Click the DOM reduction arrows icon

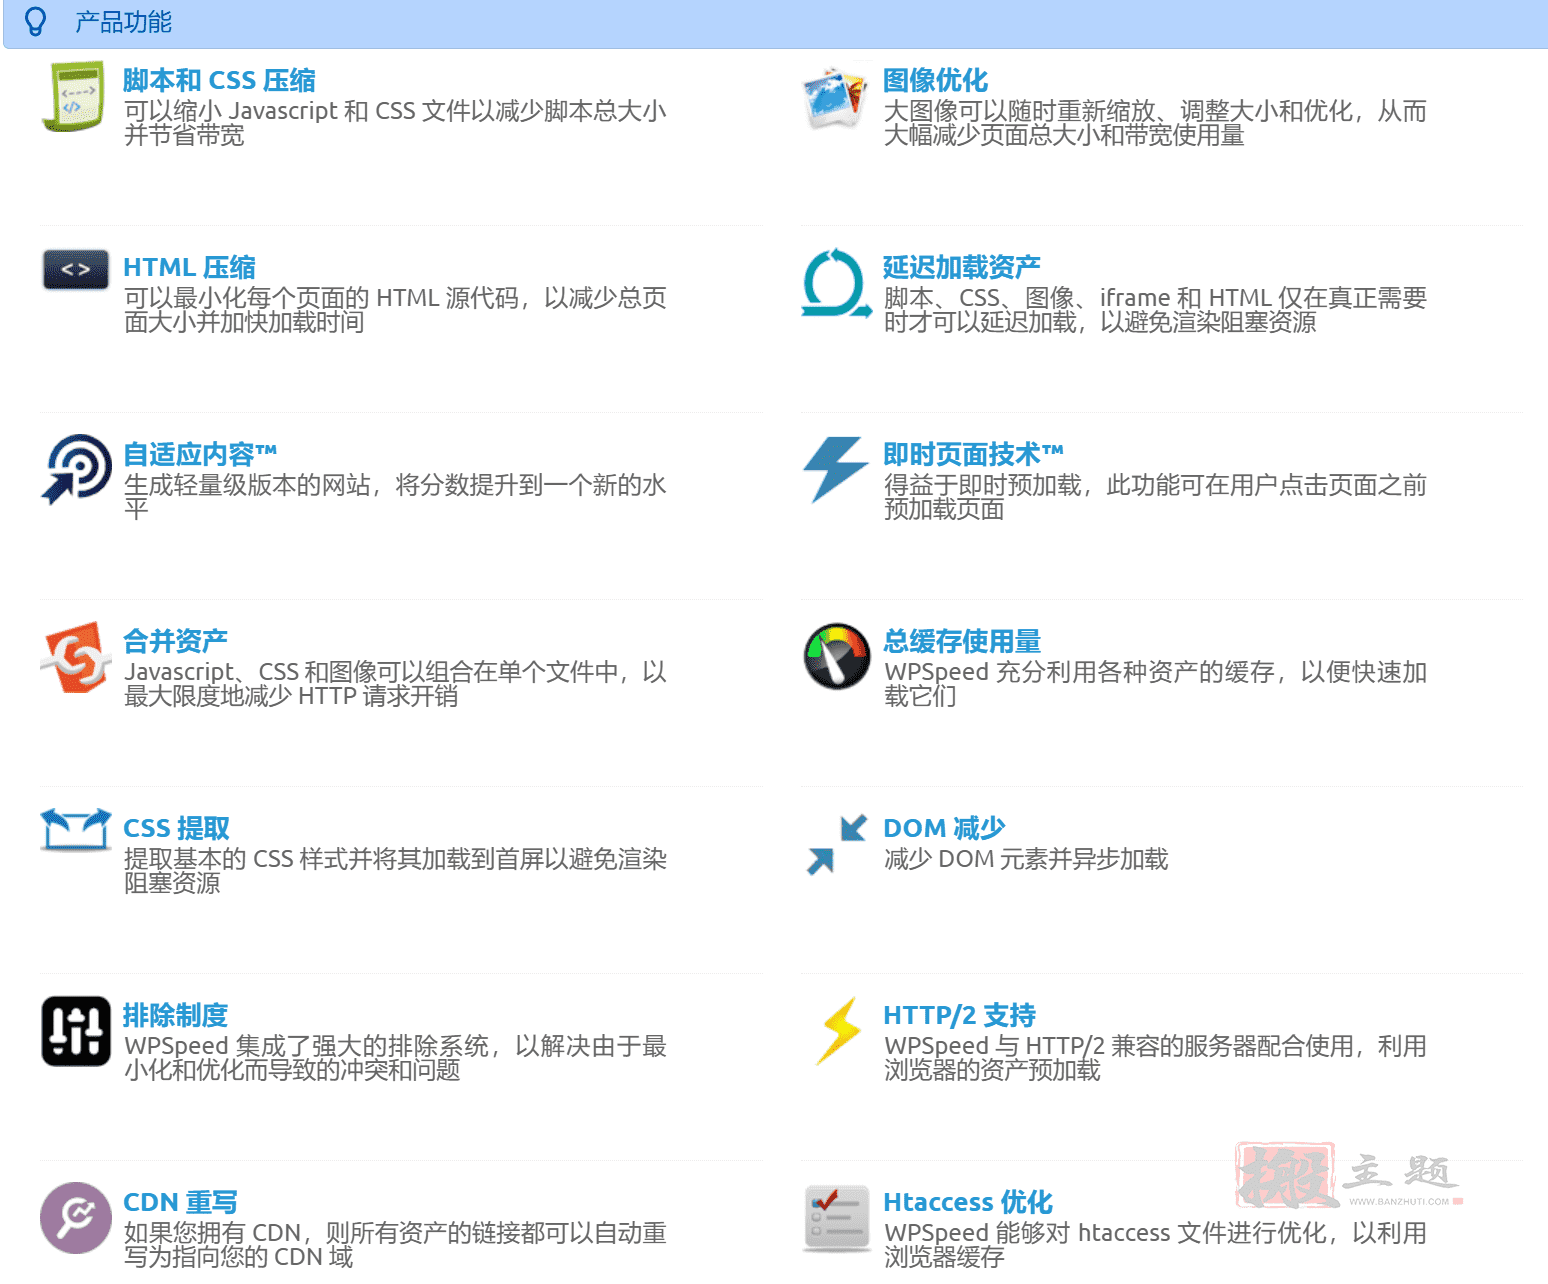point(836,845)
